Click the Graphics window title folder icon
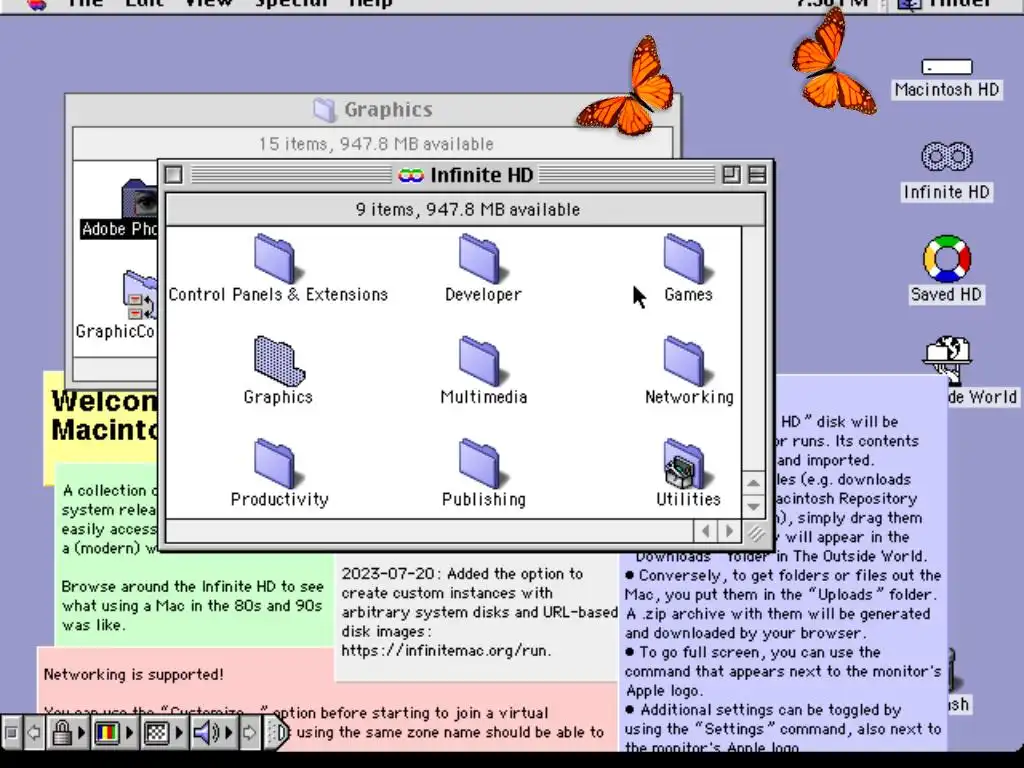The height and width of the screenshot is (768, 1024). 324,110
